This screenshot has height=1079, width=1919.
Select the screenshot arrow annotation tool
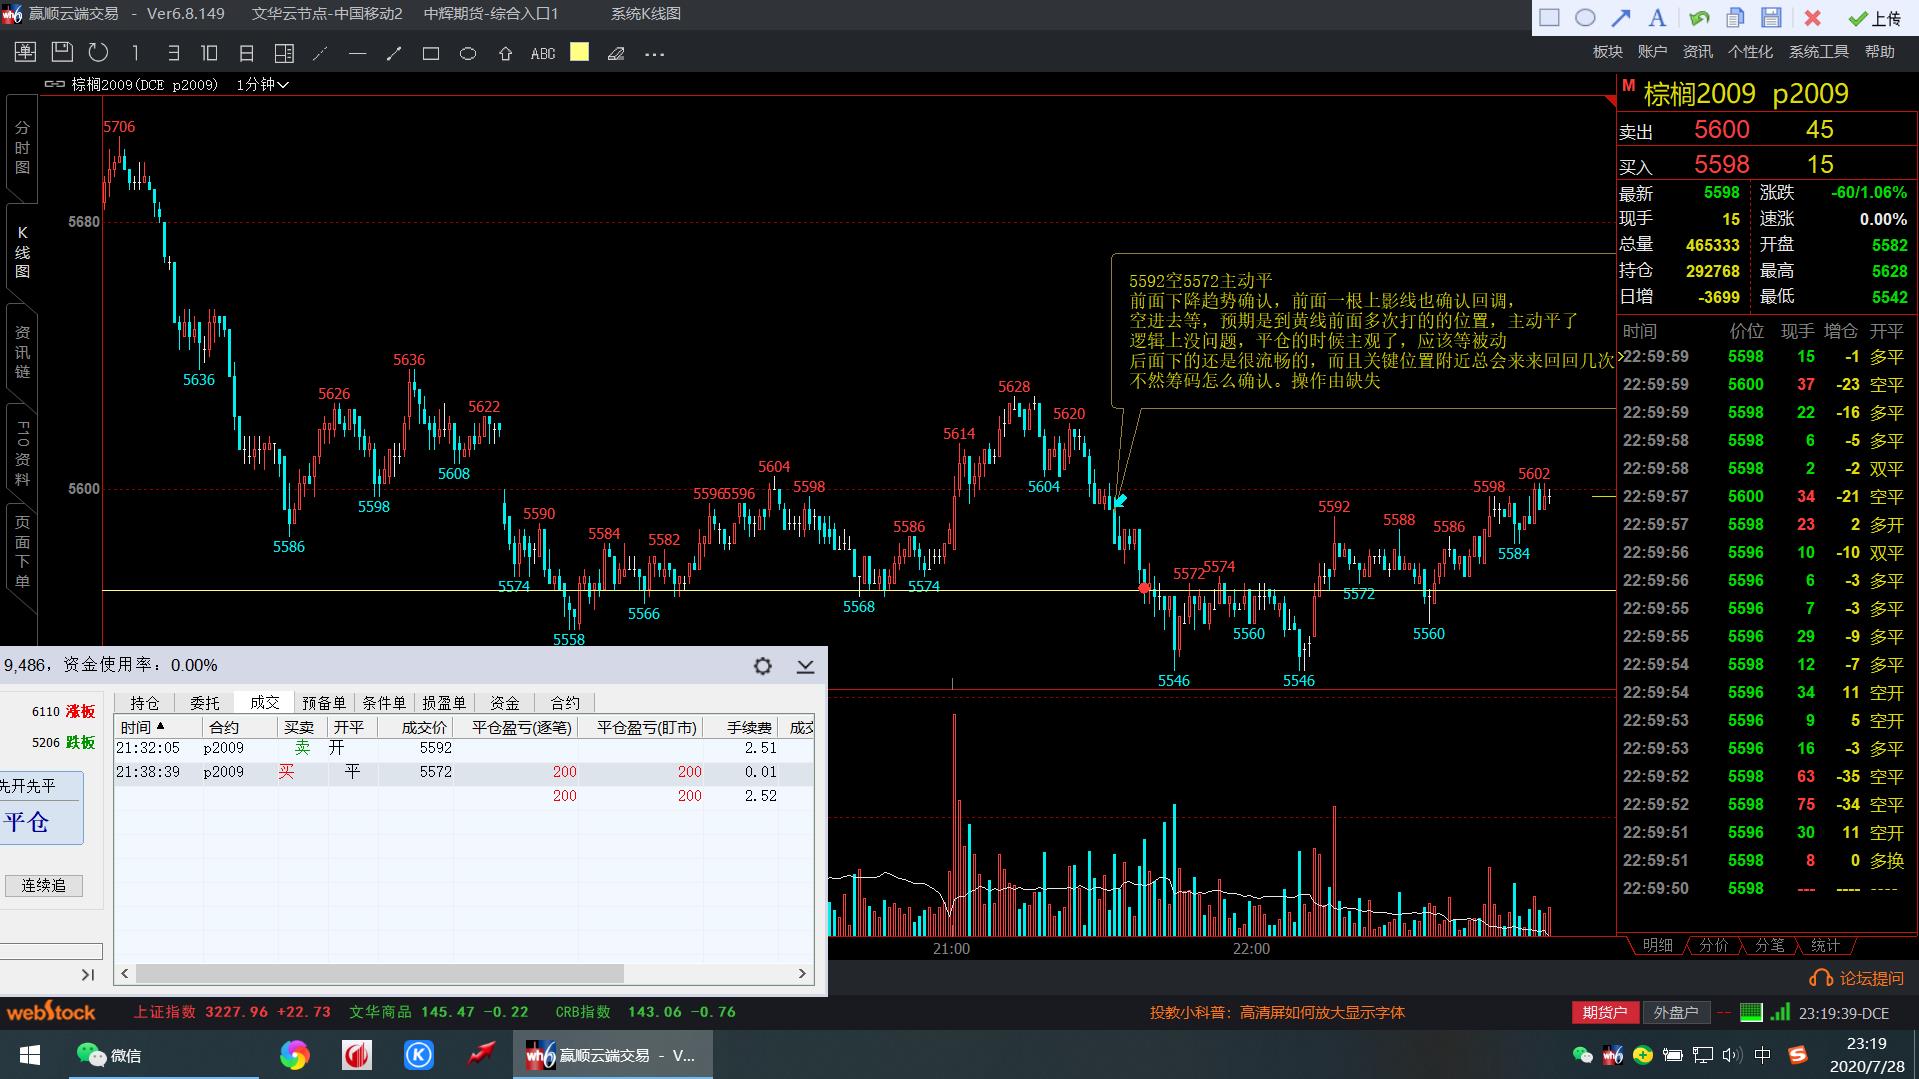(1621, 17)
